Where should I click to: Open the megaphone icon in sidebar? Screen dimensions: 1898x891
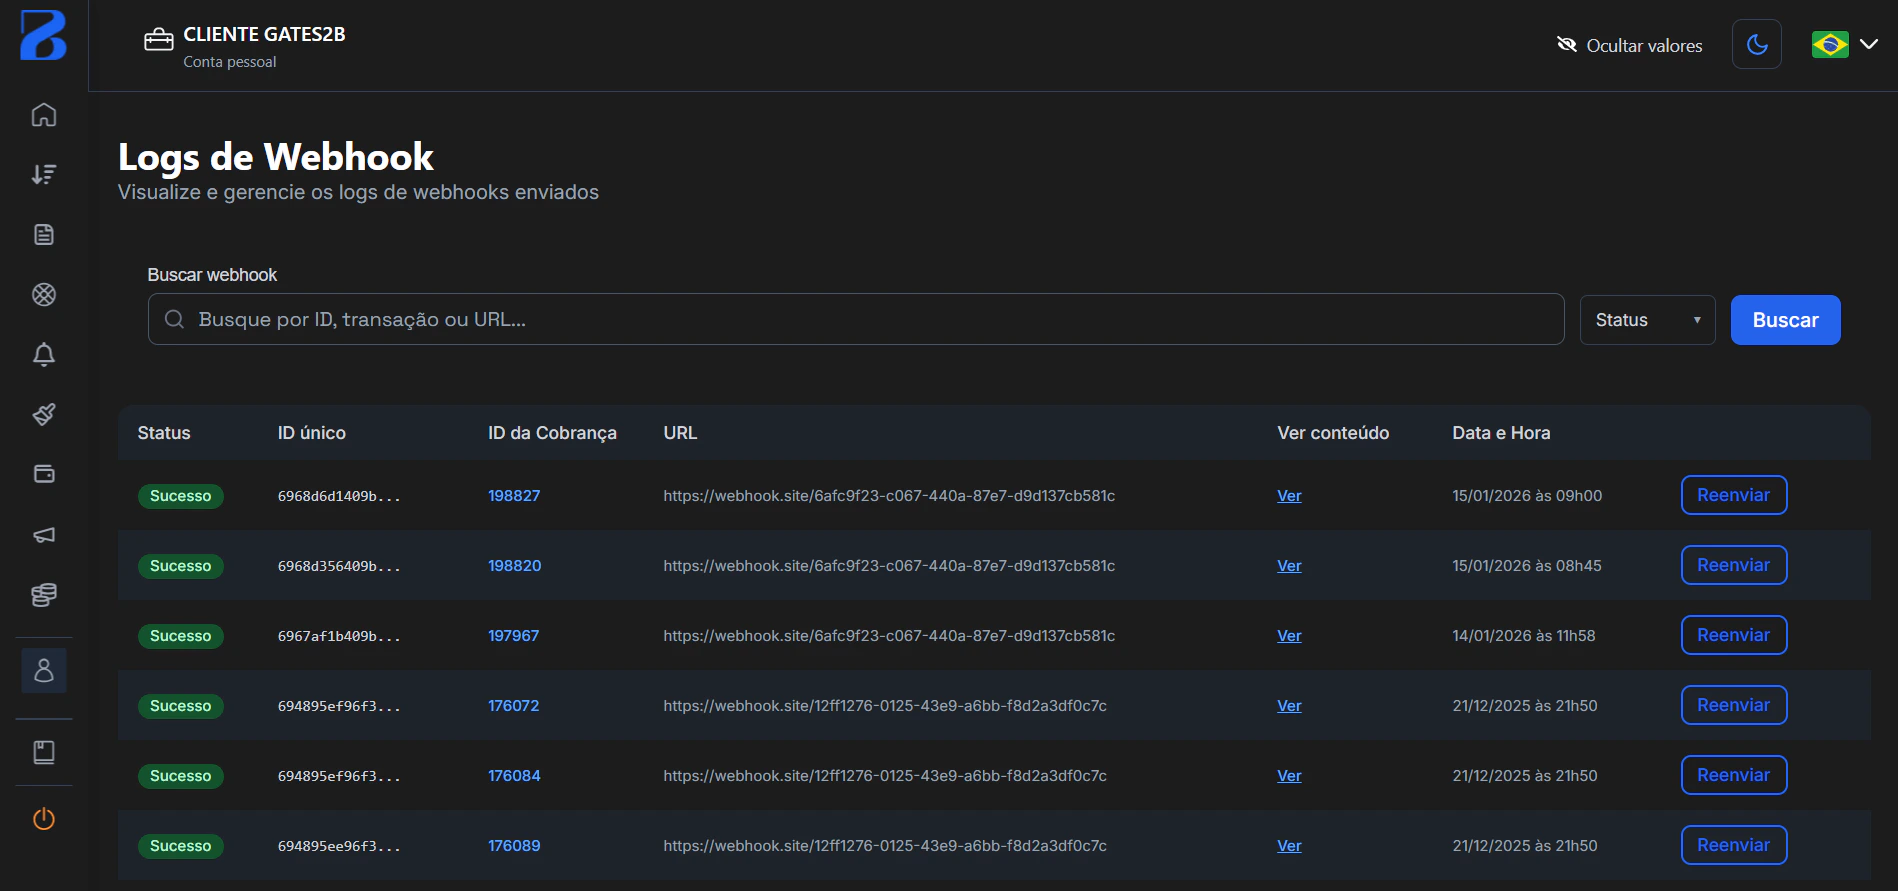click(44, 535)
